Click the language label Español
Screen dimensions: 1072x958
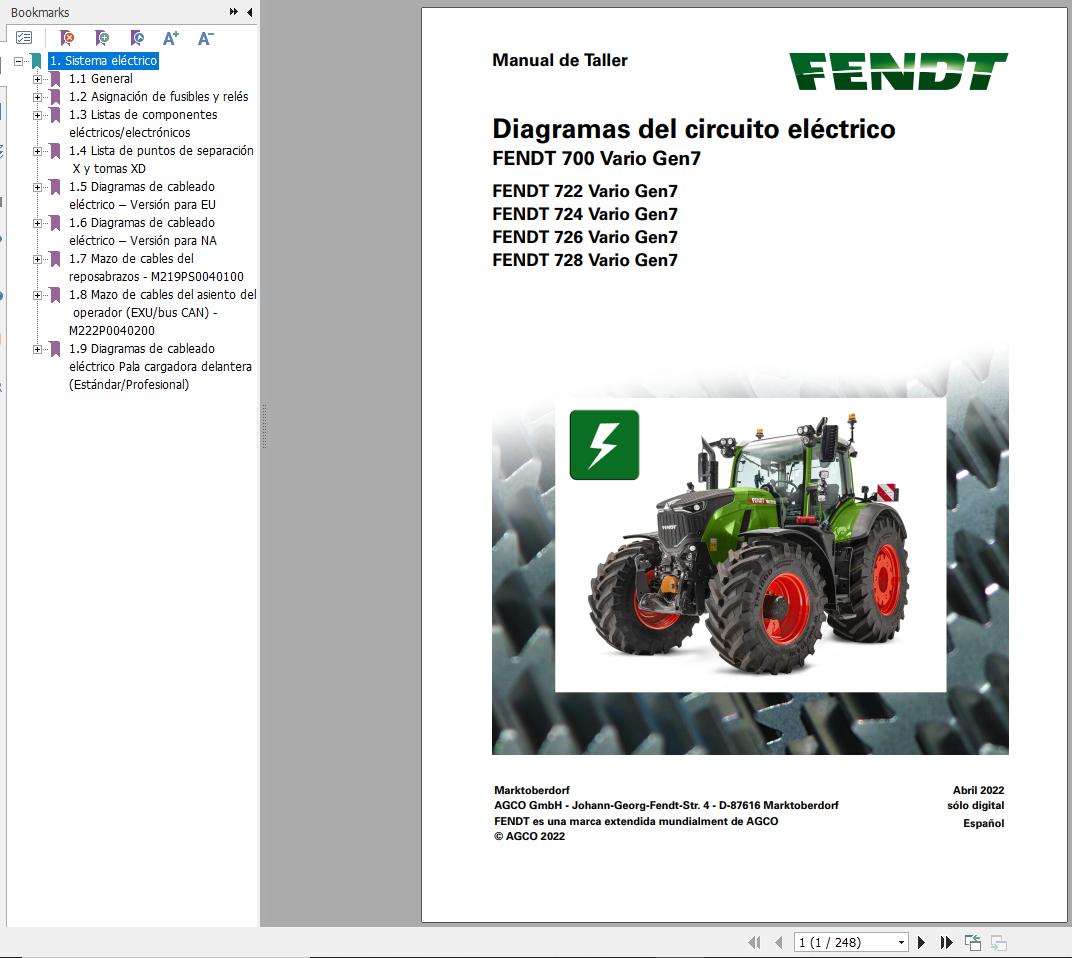984,823
